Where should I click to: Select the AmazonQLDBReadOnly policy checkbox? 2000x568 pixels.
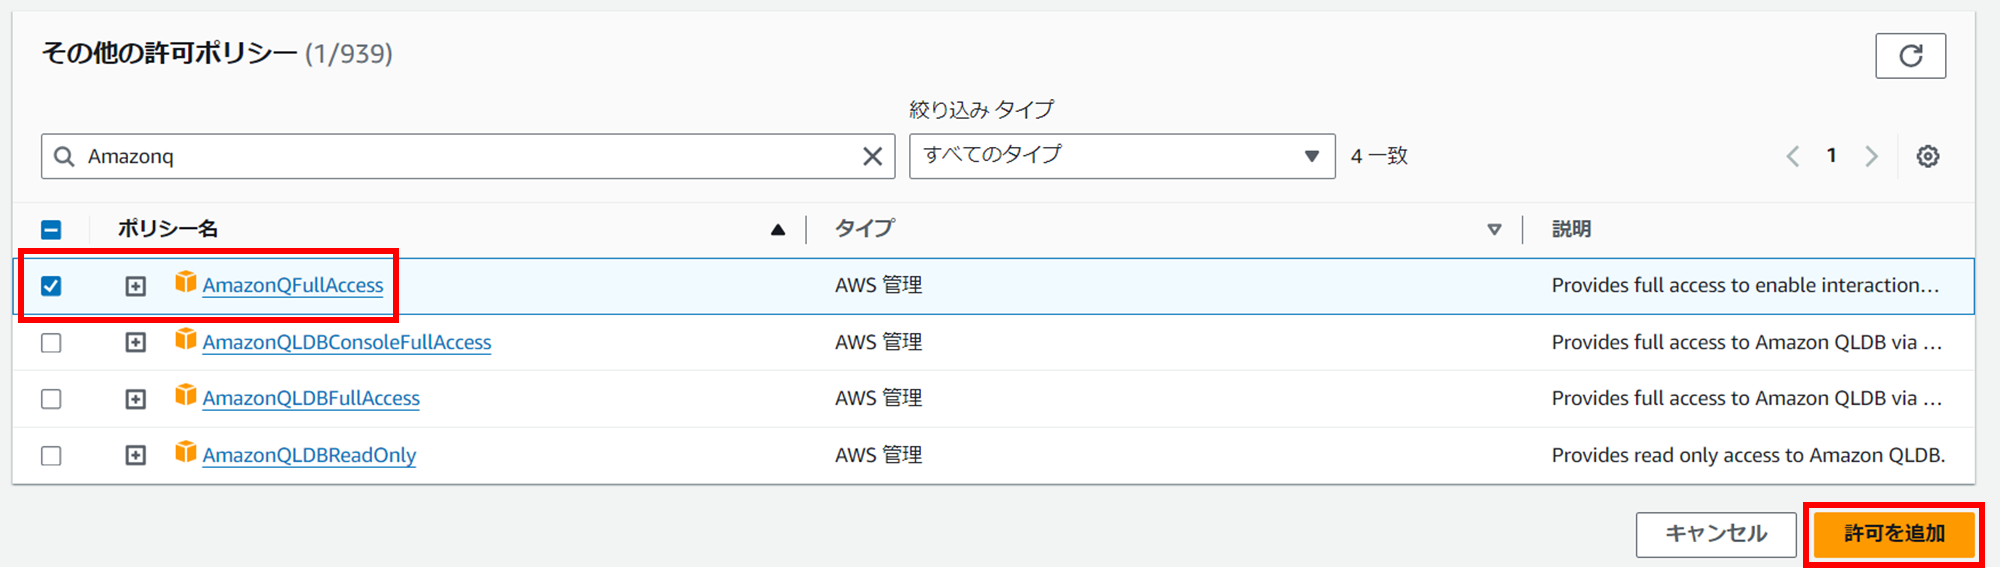click(x=51, y=456)
